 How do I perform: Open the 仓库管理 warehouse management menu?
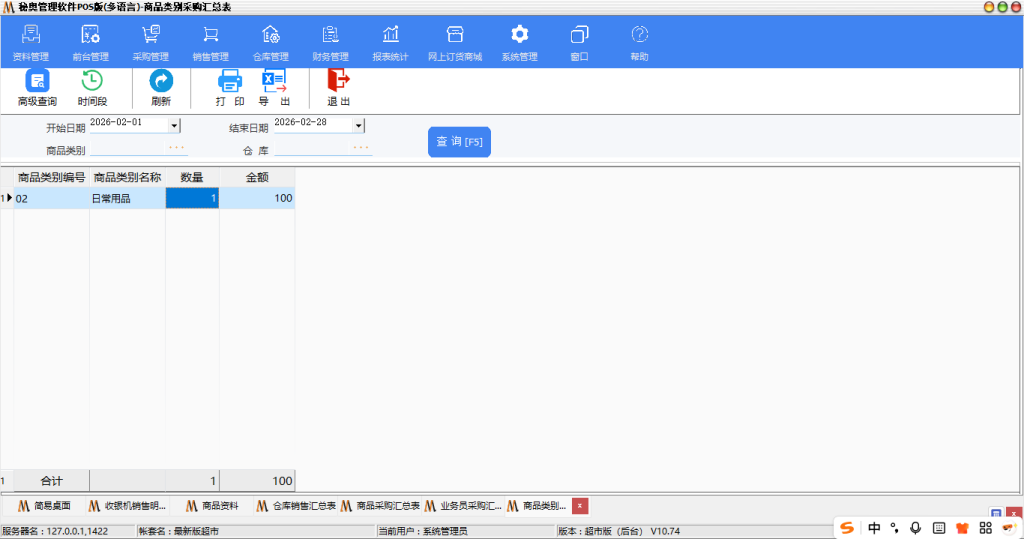(x=270, y=43)
